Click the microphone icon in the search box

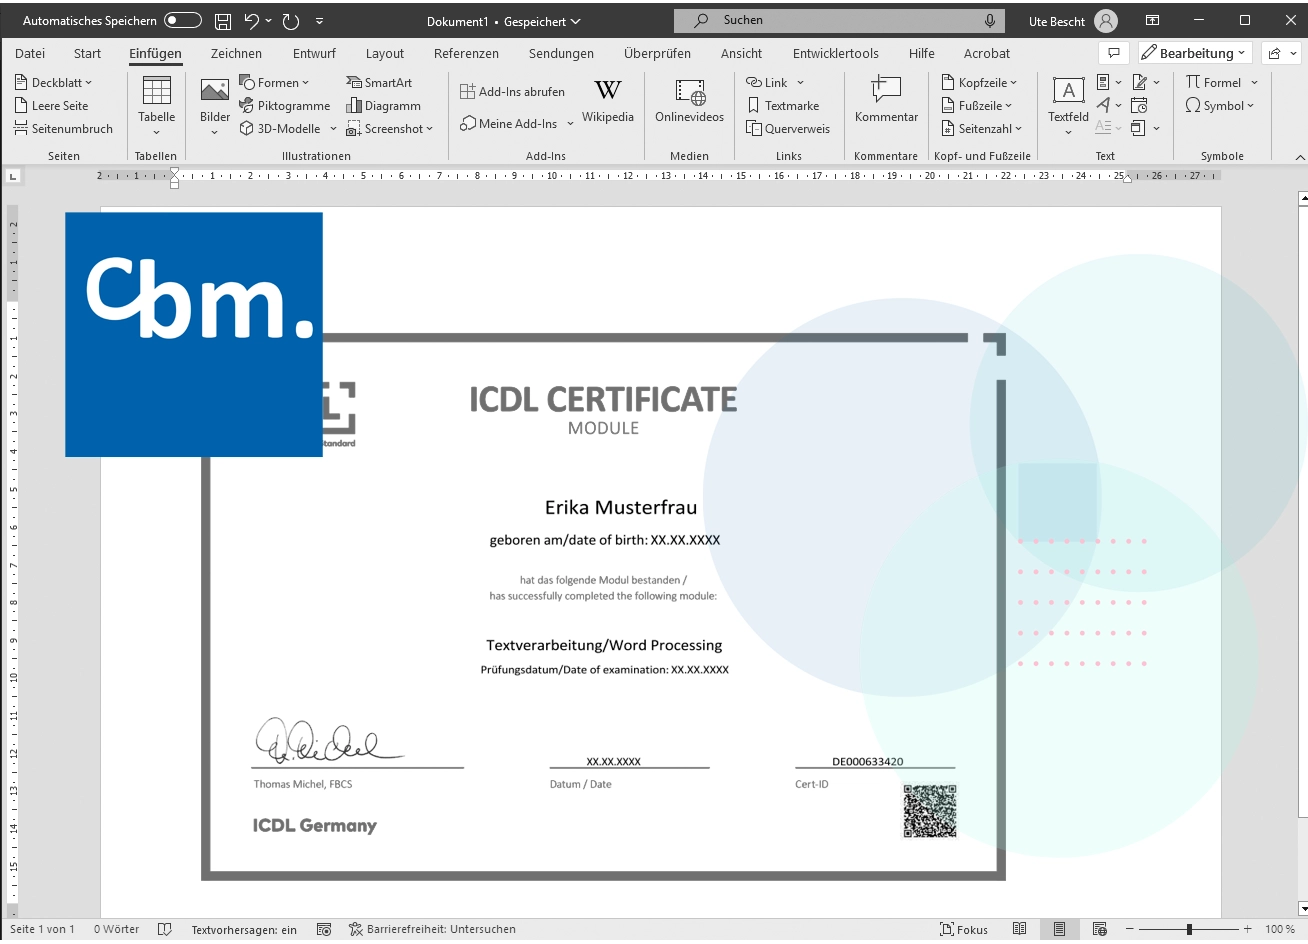990,20
